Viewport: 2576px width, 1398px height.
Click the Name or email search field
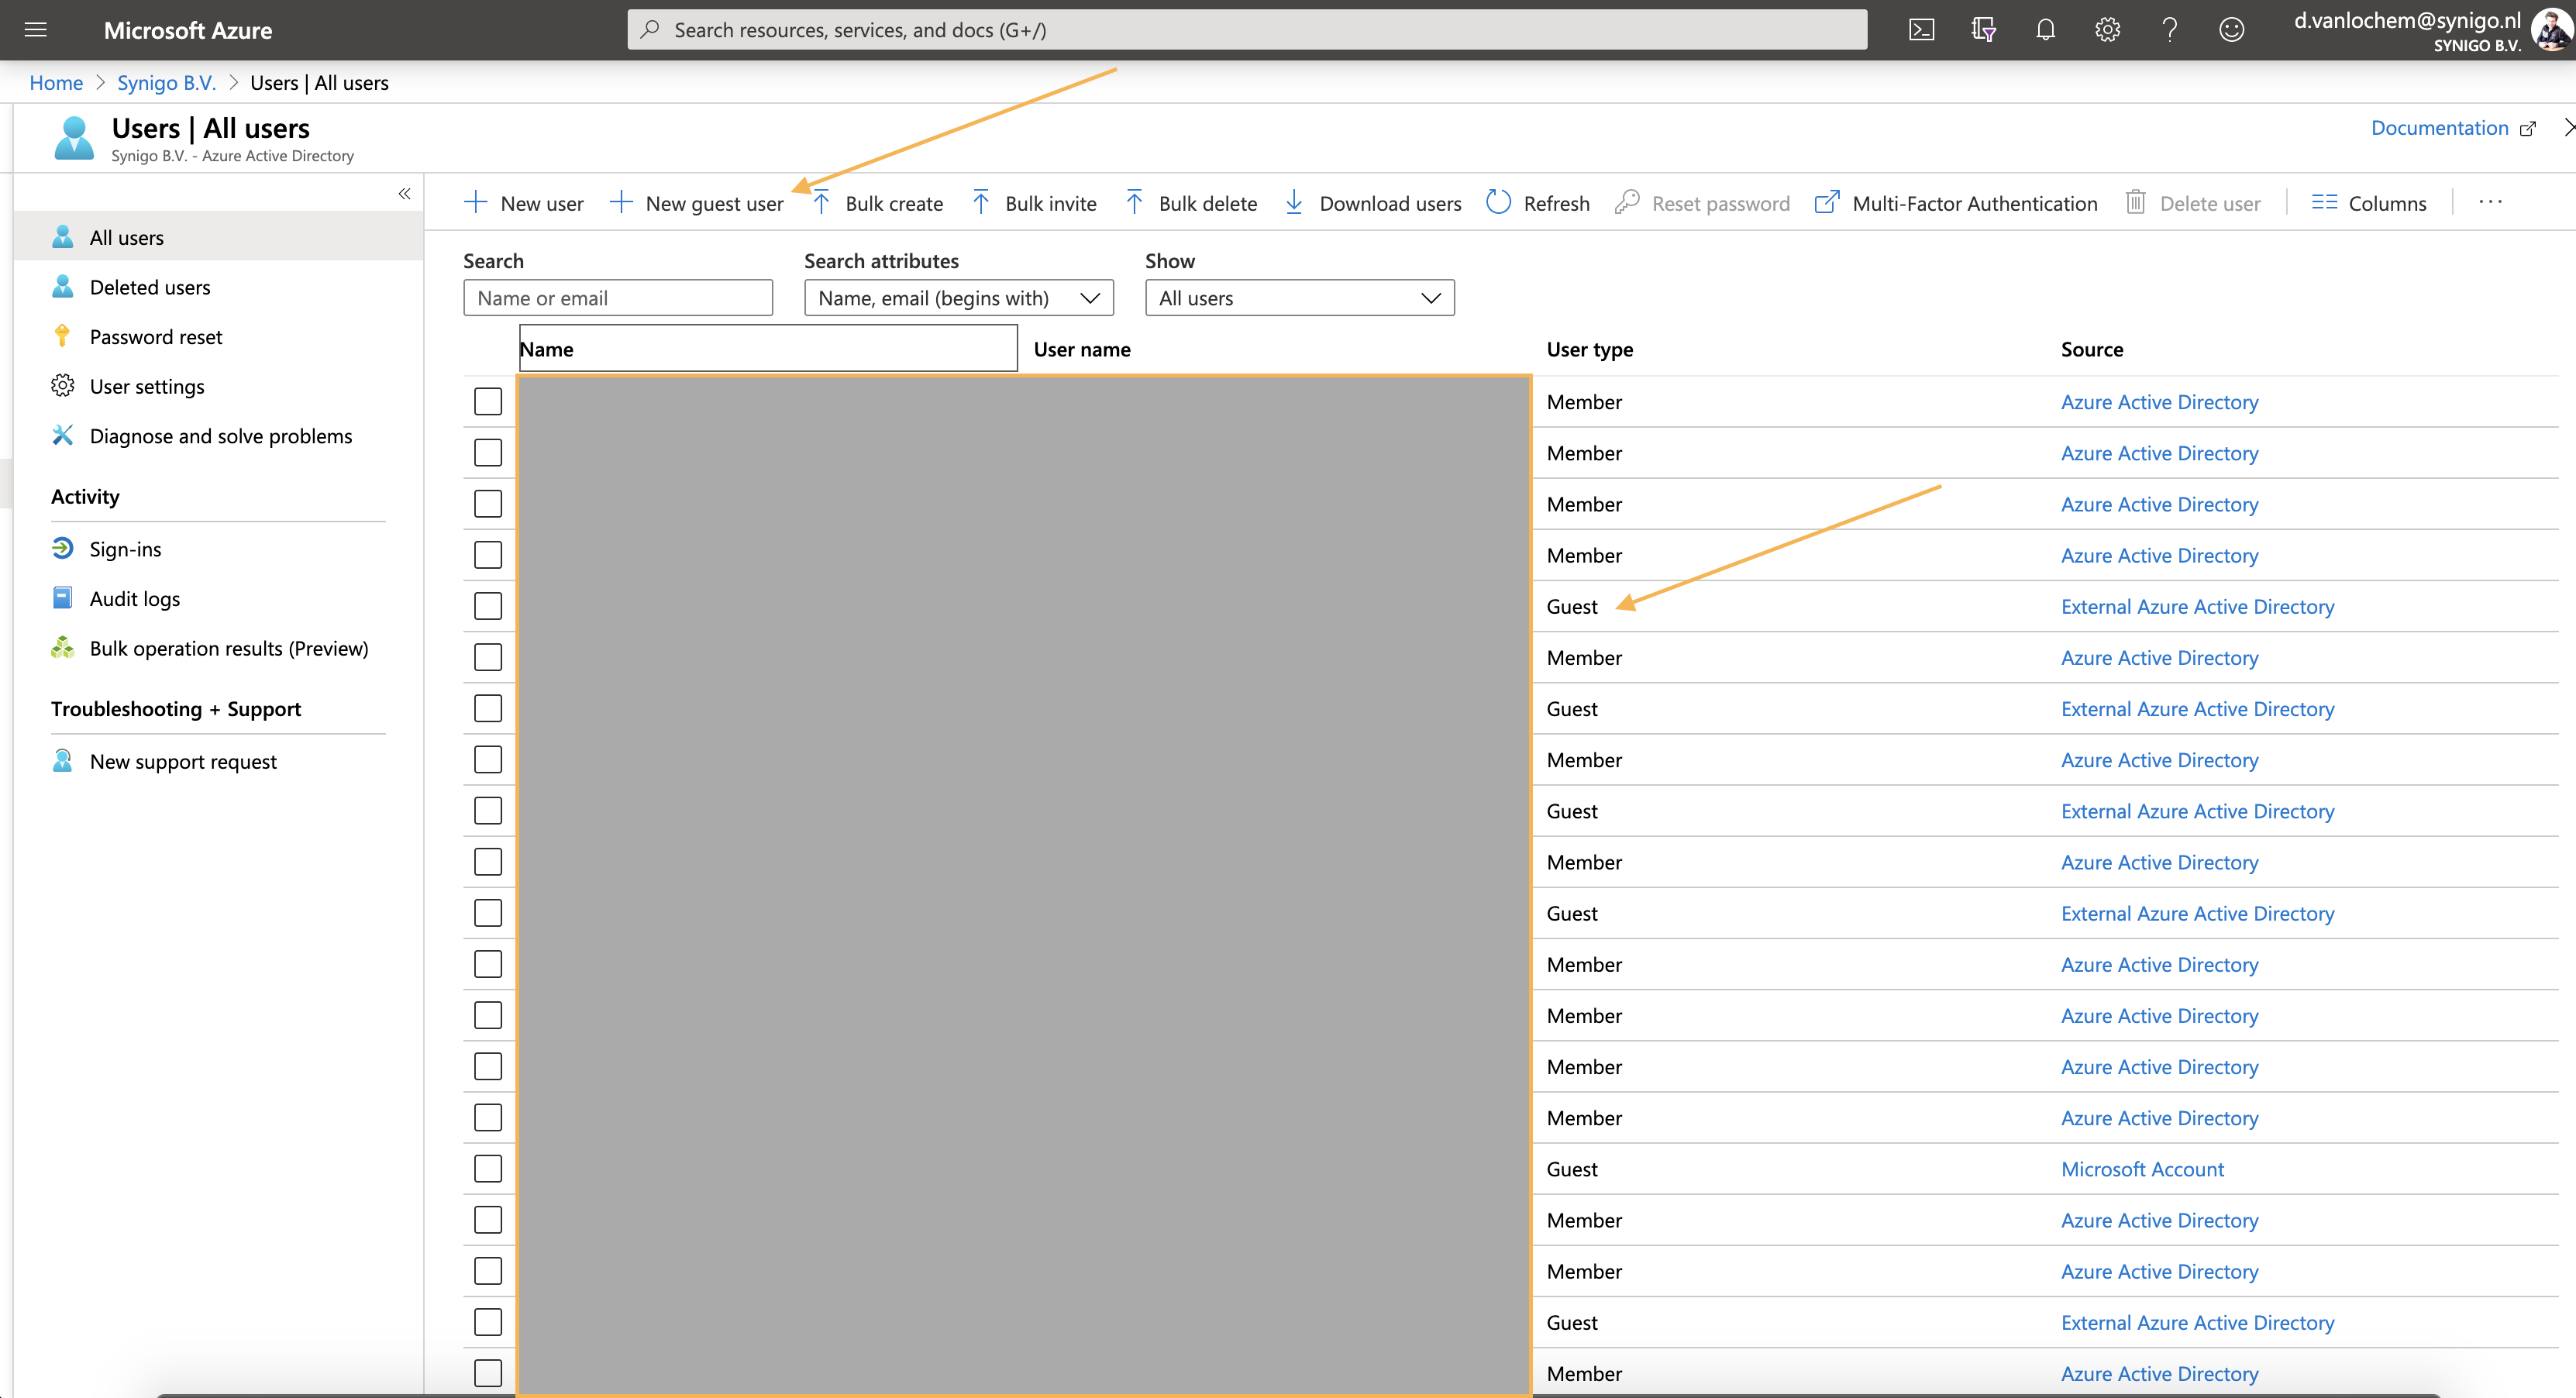click(x=618, y=298)
